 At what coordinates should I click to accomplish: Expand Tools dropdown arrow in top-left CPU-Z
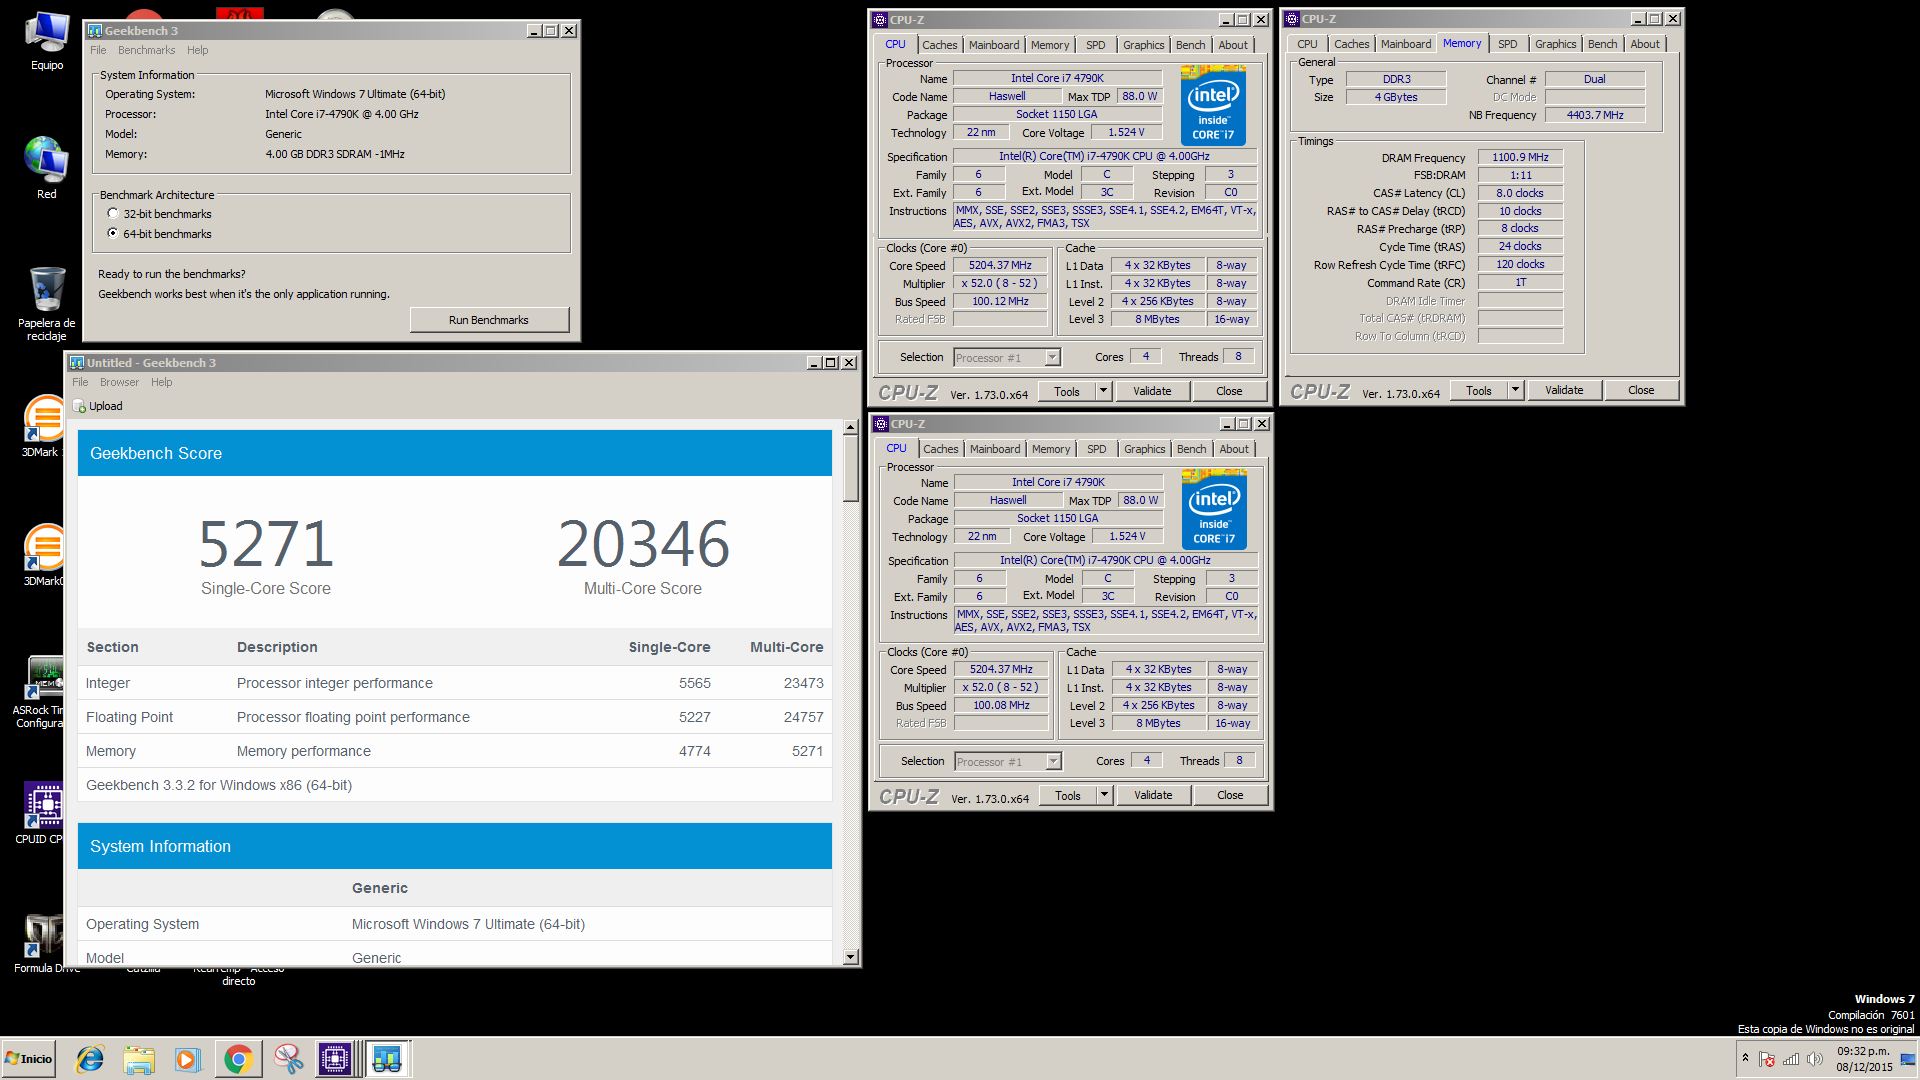1103,391
